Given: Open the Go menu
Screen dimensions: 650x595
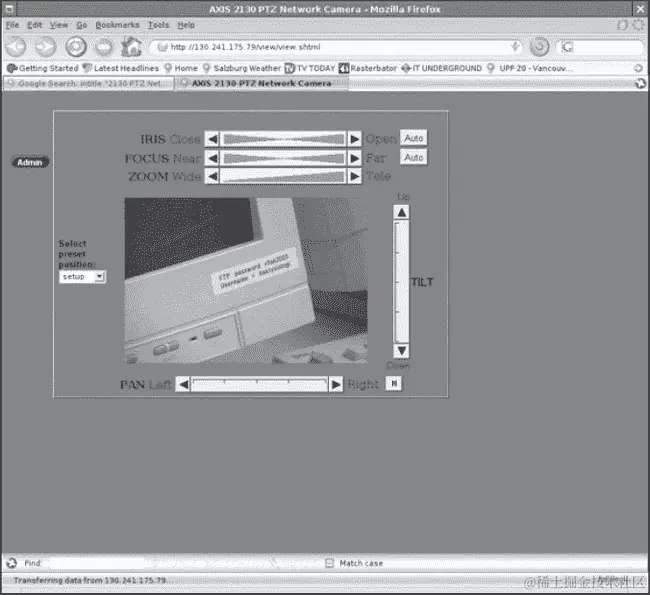Looking at the screenshot, I should tap(82, 25).
